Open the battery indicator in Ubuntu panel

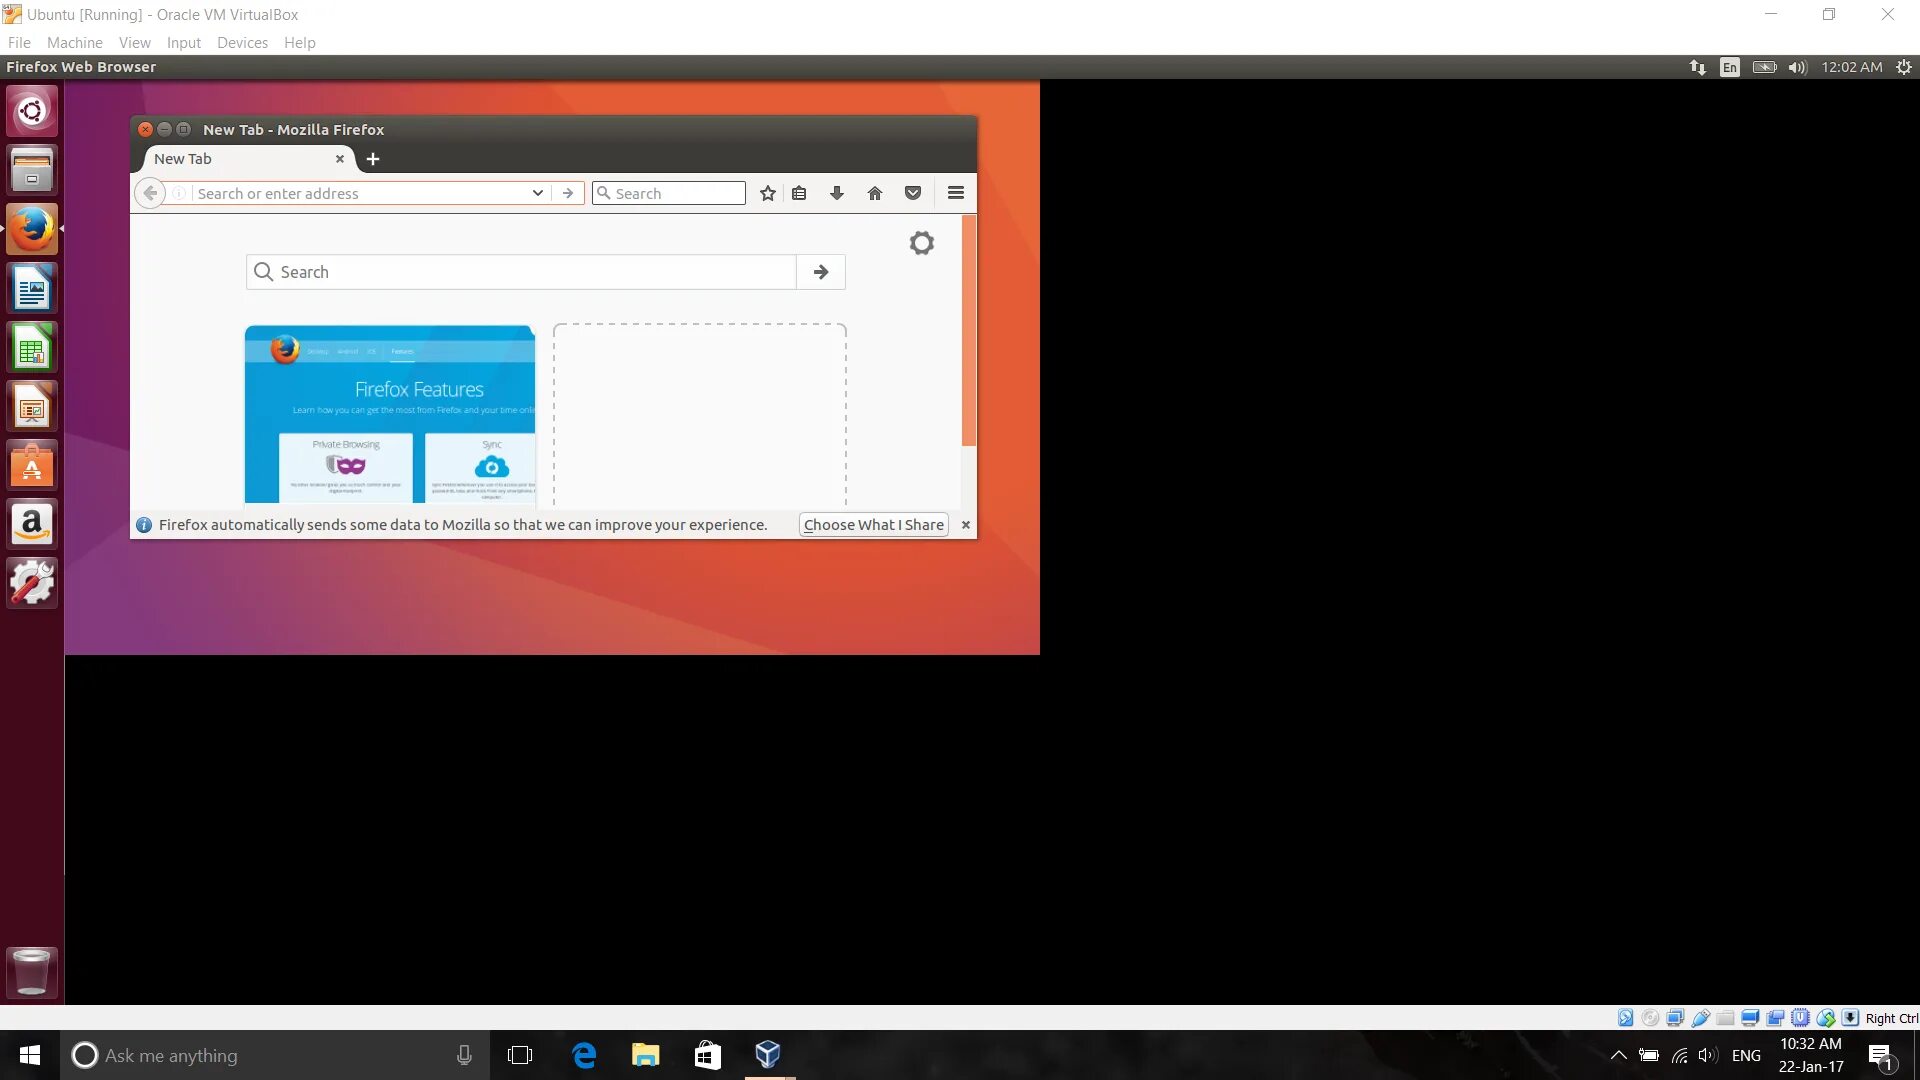1765,67
